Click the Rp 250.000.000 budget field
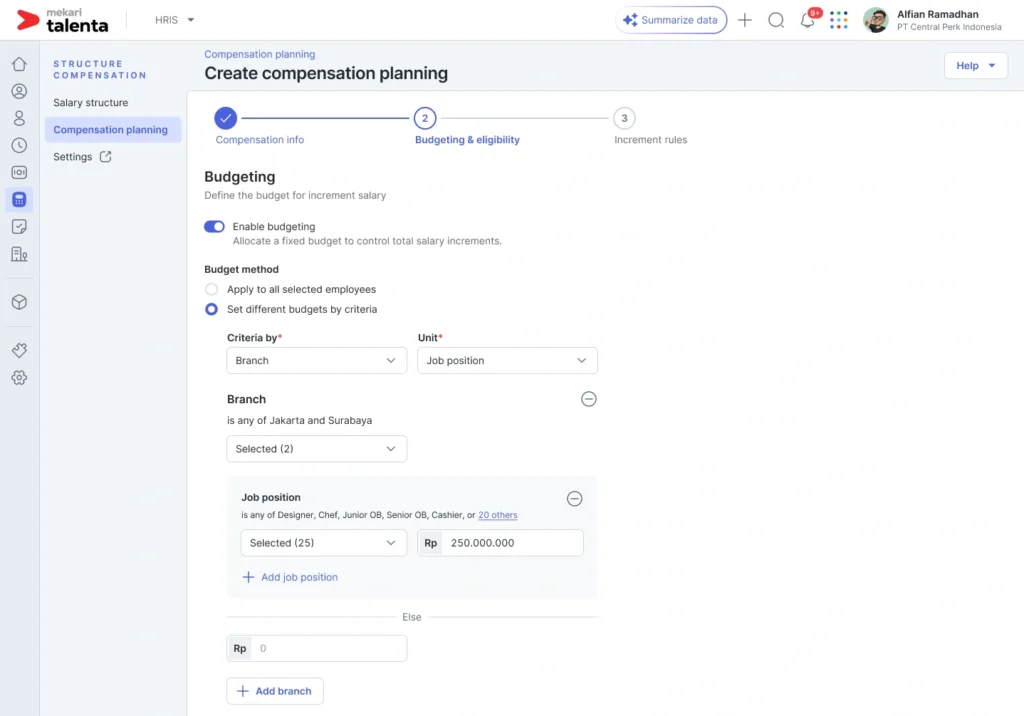 500,543
